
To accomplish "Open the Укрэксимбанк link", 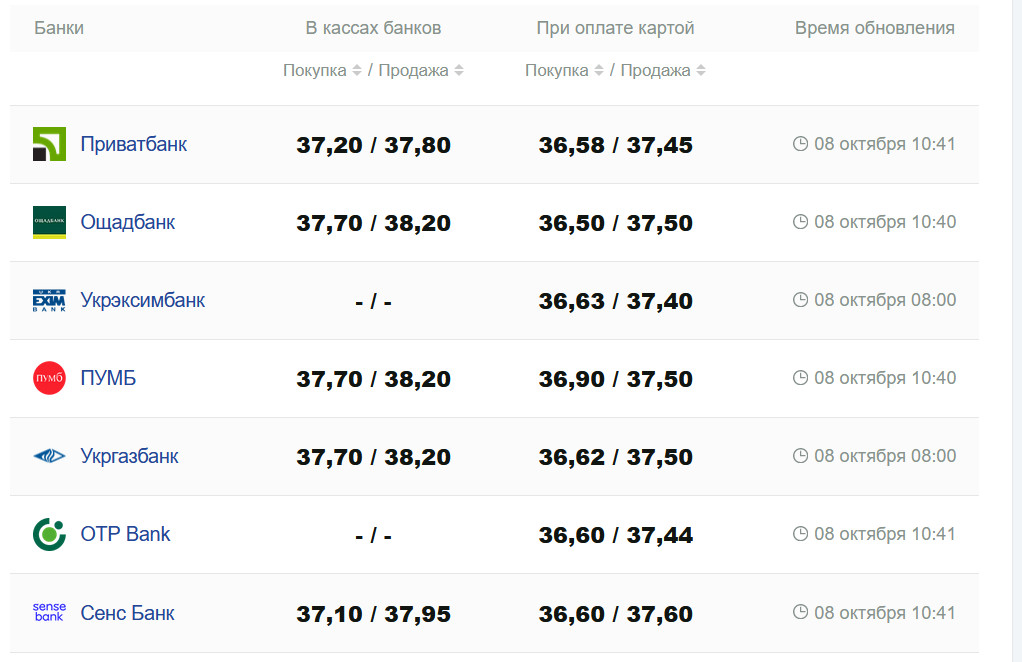I will 142,300.
